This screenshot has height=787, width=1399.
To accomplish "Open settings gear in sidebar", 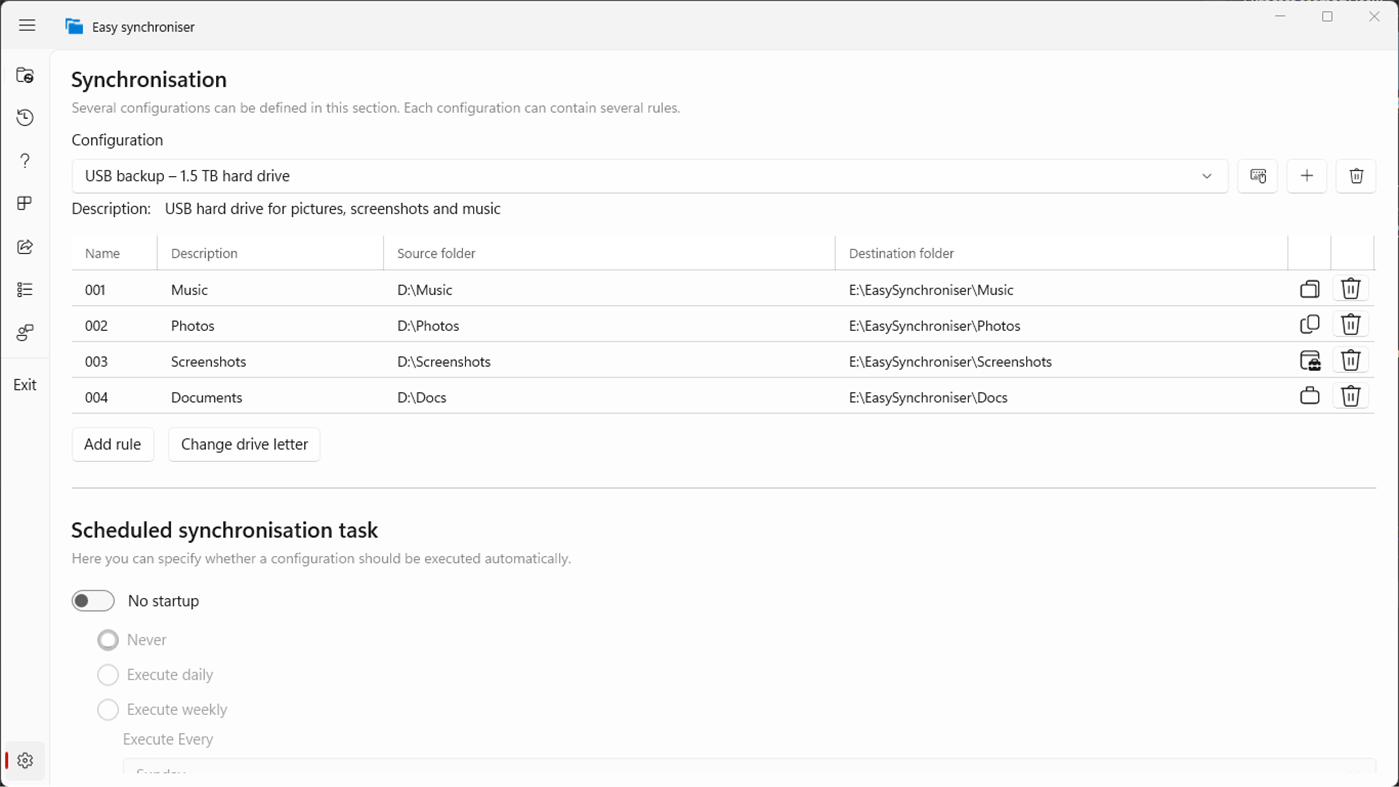I will 25,761.
